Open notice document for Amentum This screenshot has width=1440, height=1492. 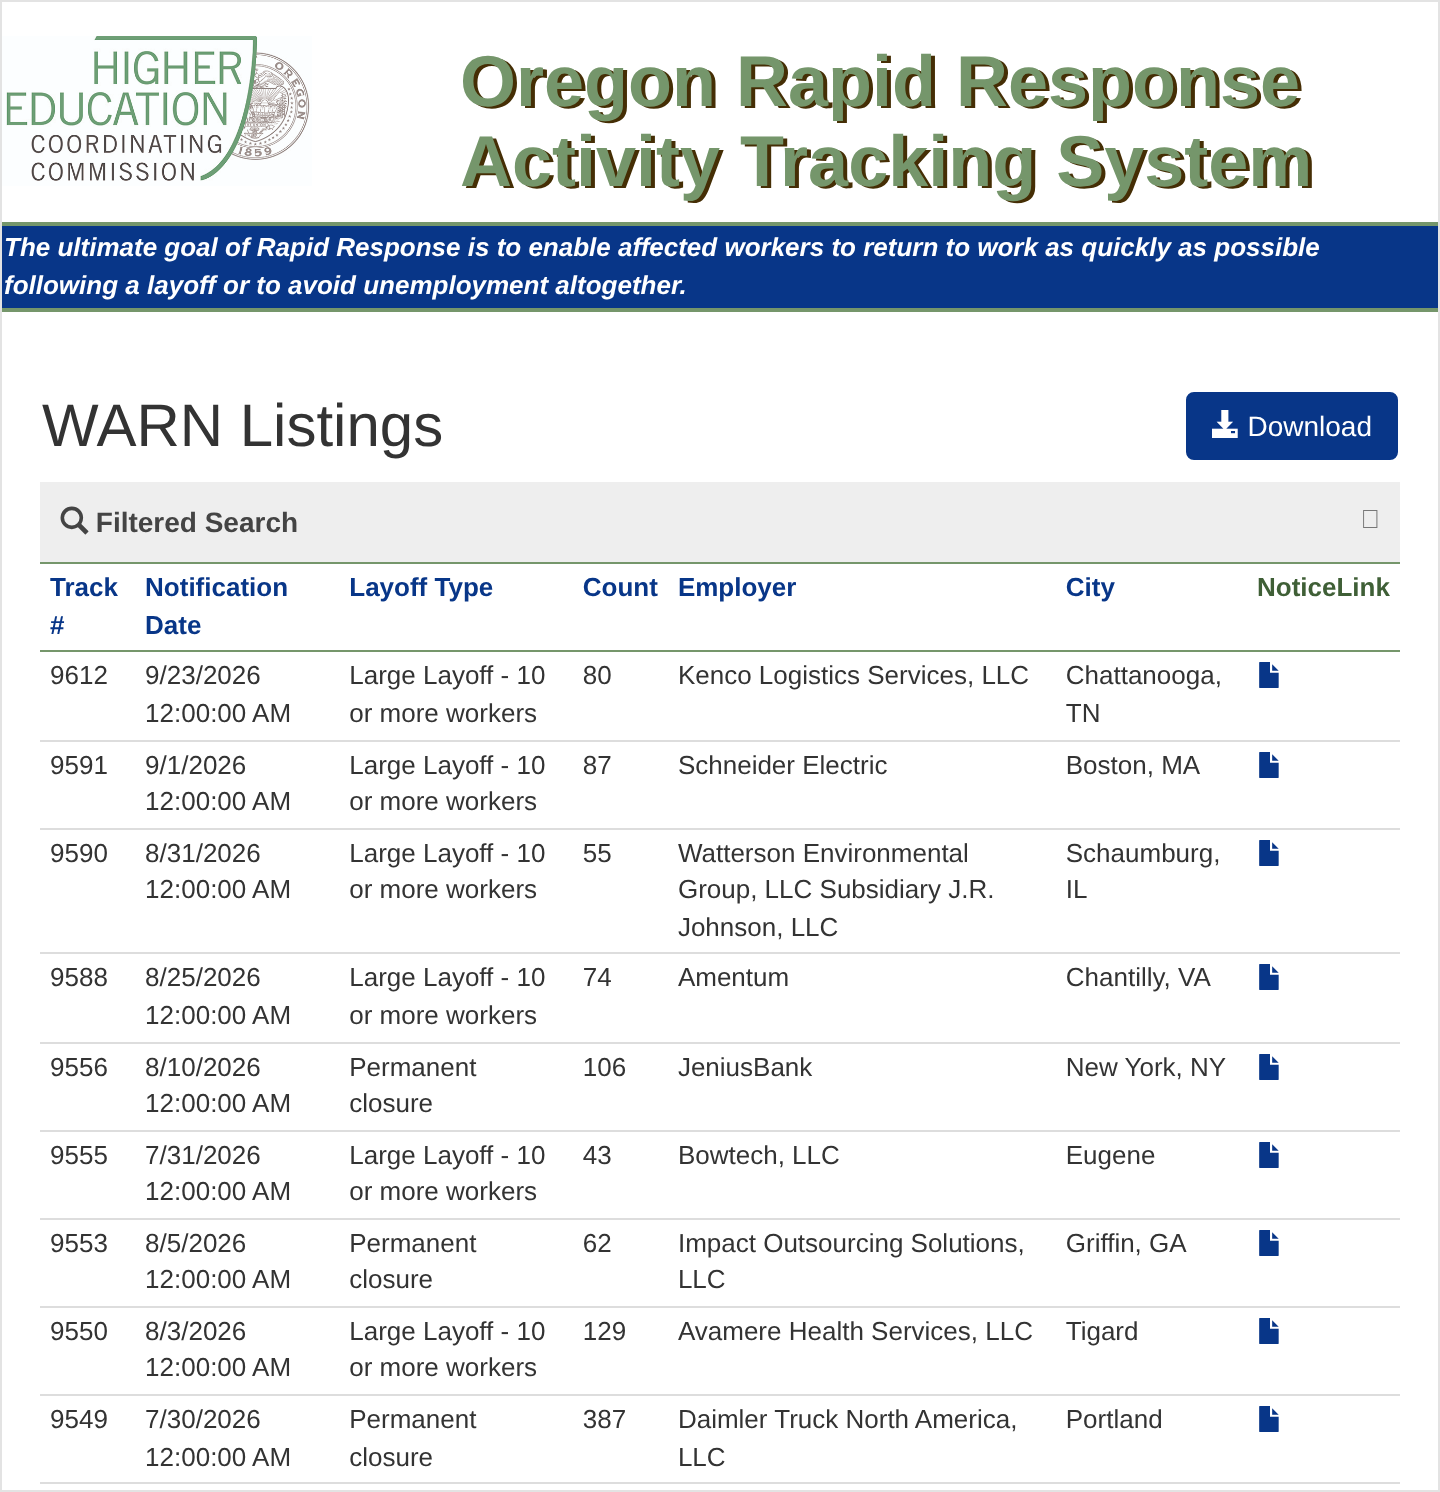click(x=1269, y=977)
